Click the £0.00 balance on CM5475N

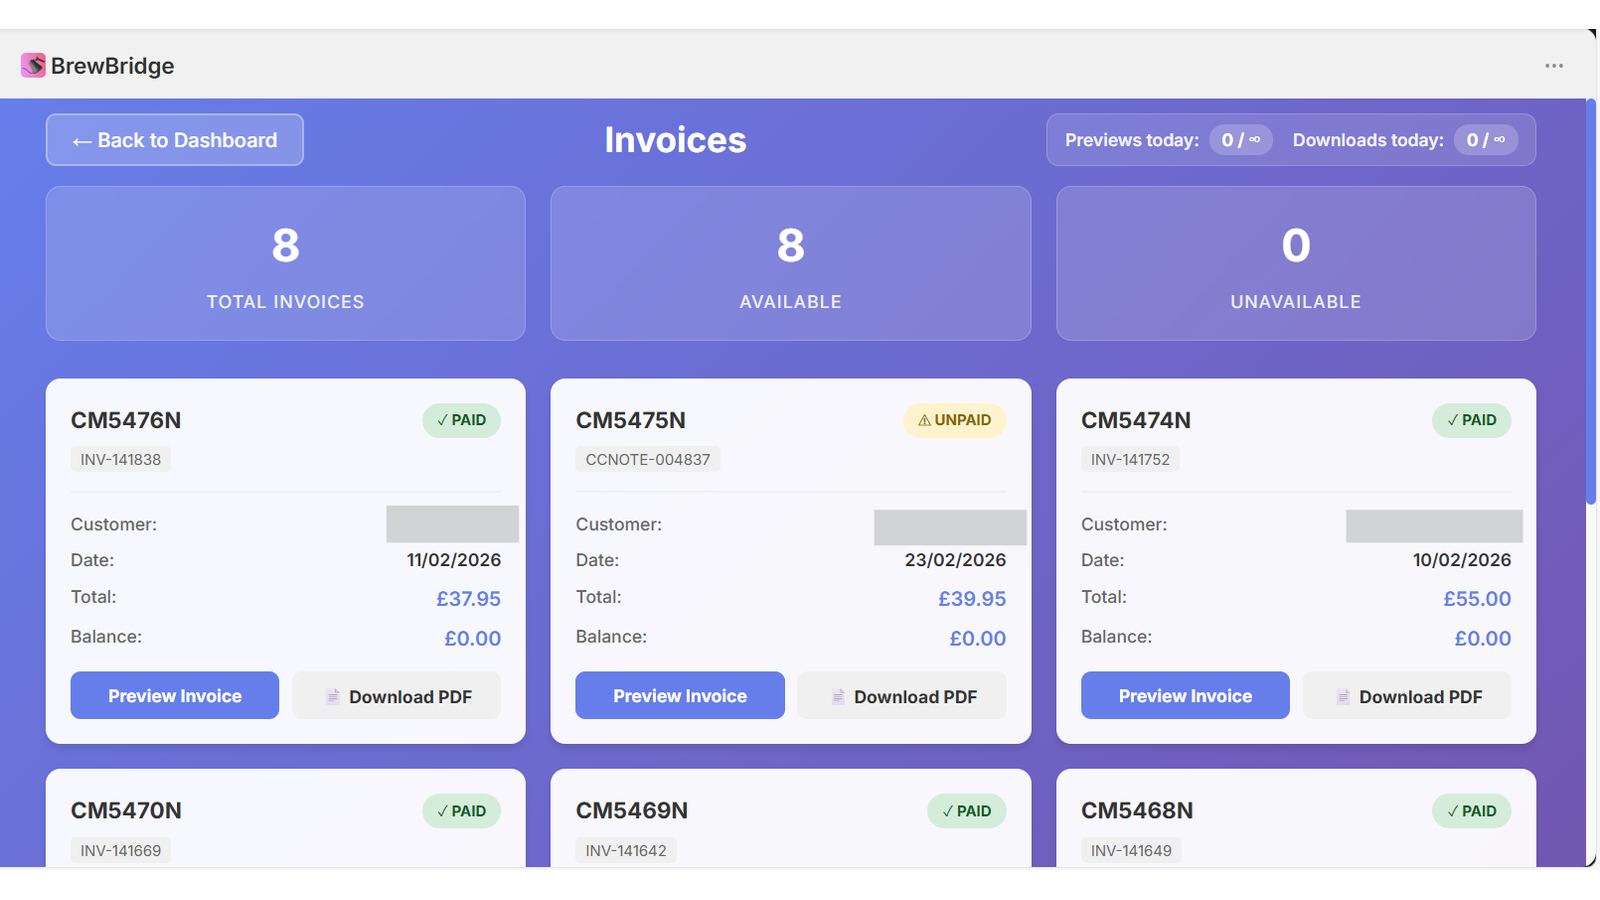(978, 638)
